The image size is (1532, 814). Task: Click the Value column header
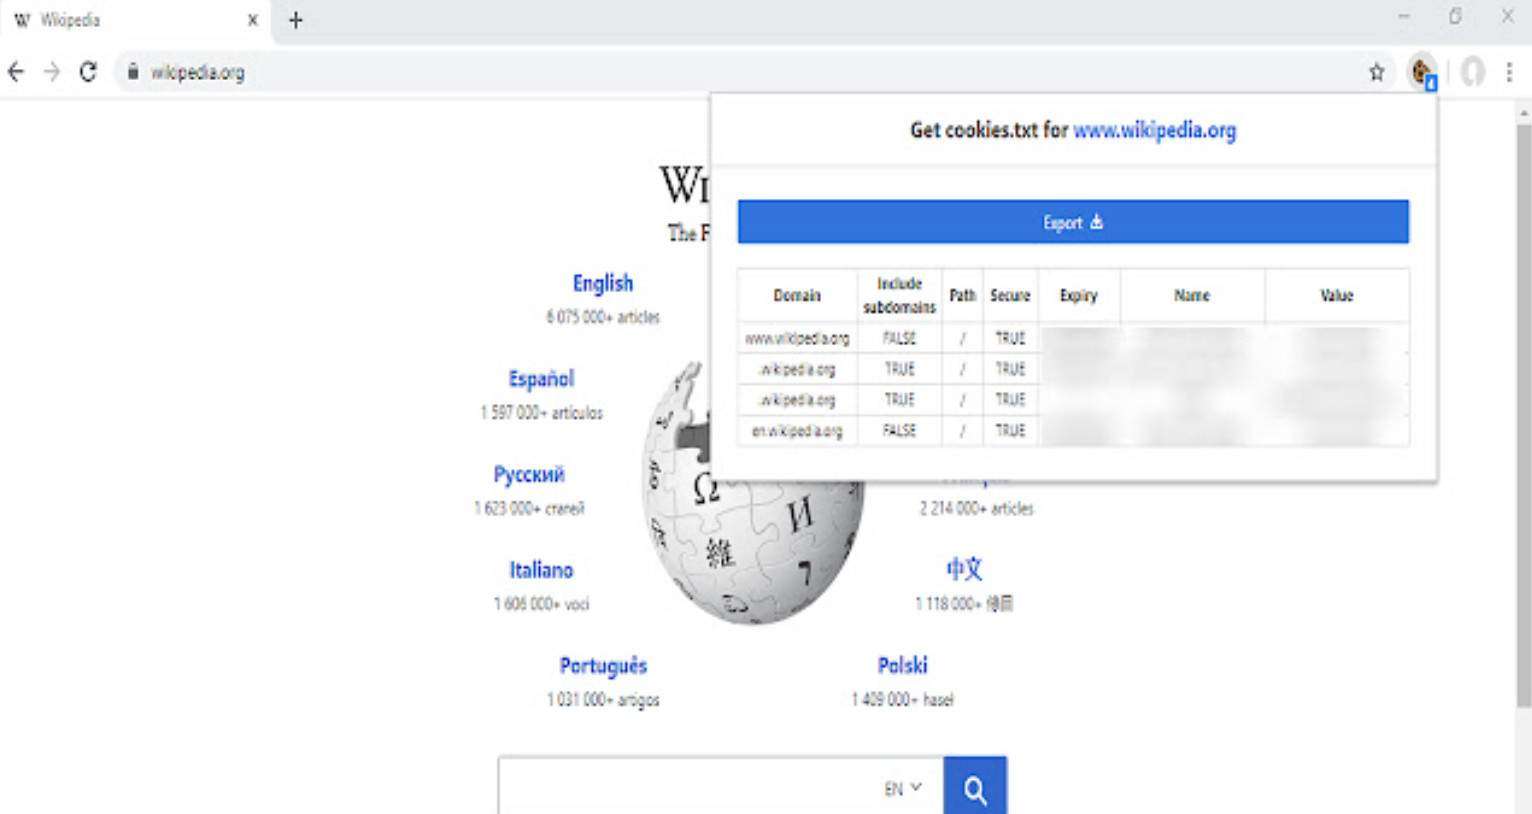click(1337, 296)
